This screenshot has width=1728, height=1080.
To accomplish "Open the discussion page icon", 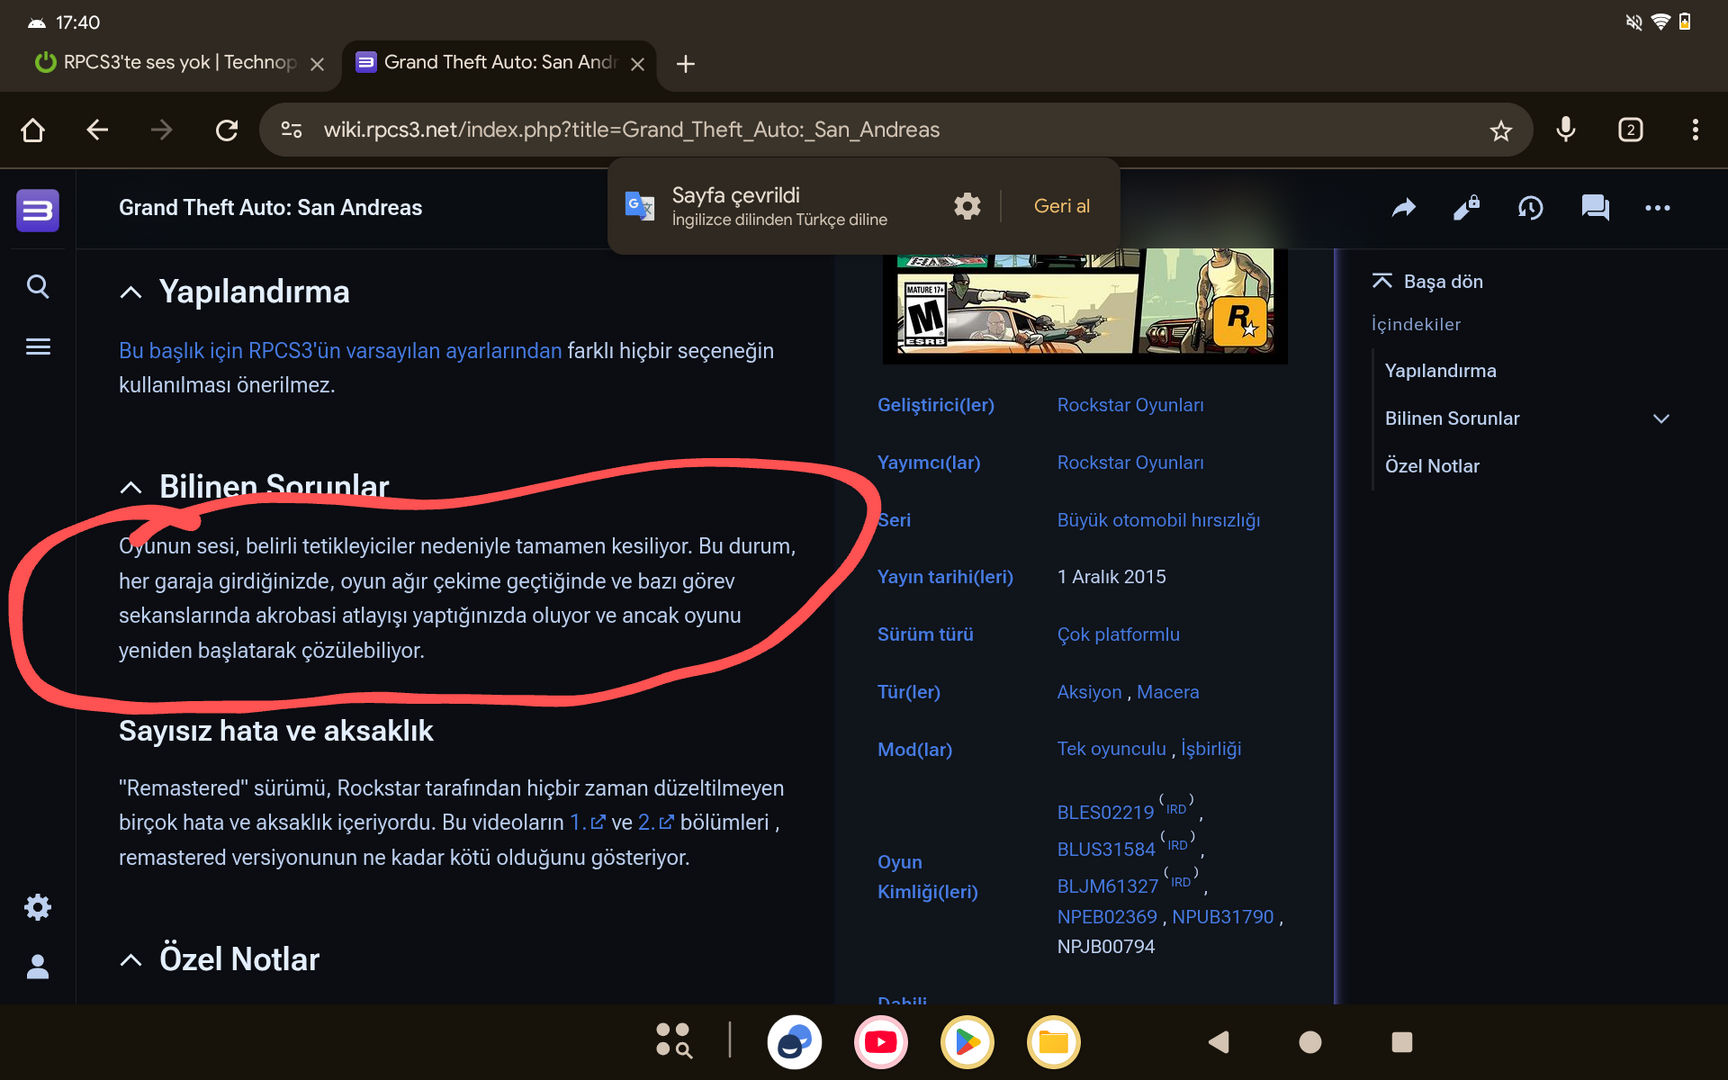I will pos(1595,208).
